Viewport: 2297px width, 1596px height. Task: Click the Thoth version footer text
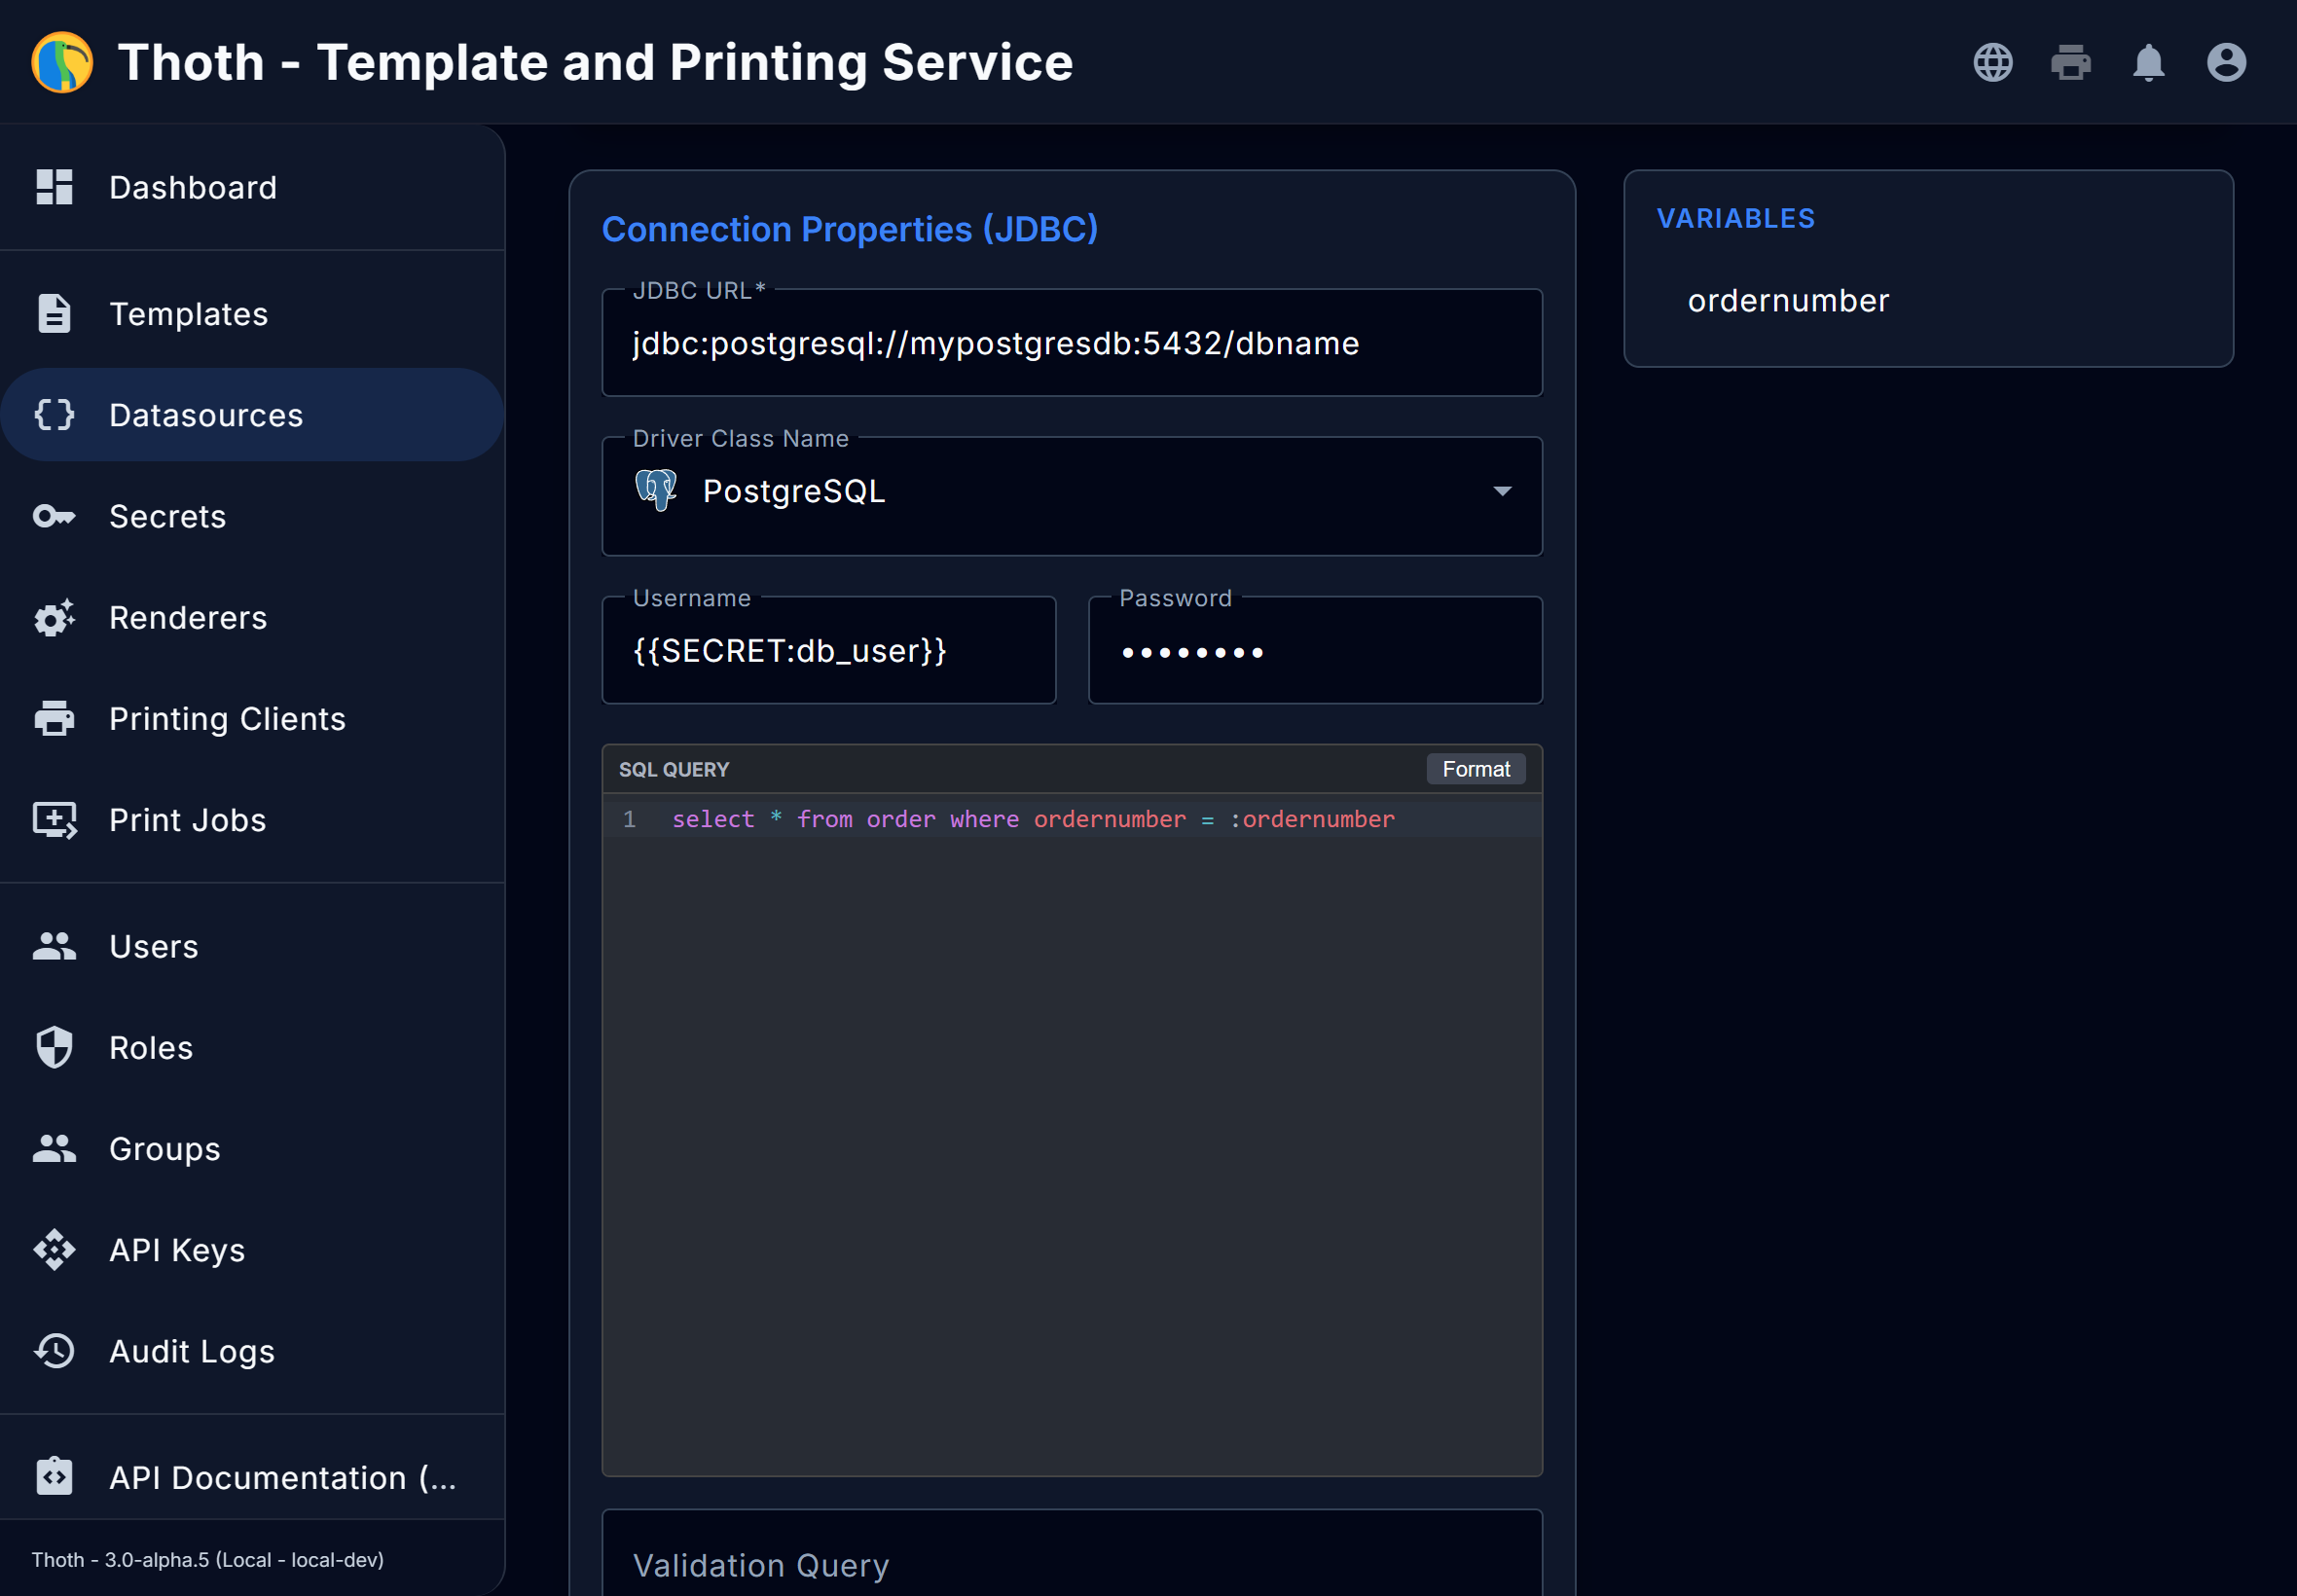(x=208, y=1560)
